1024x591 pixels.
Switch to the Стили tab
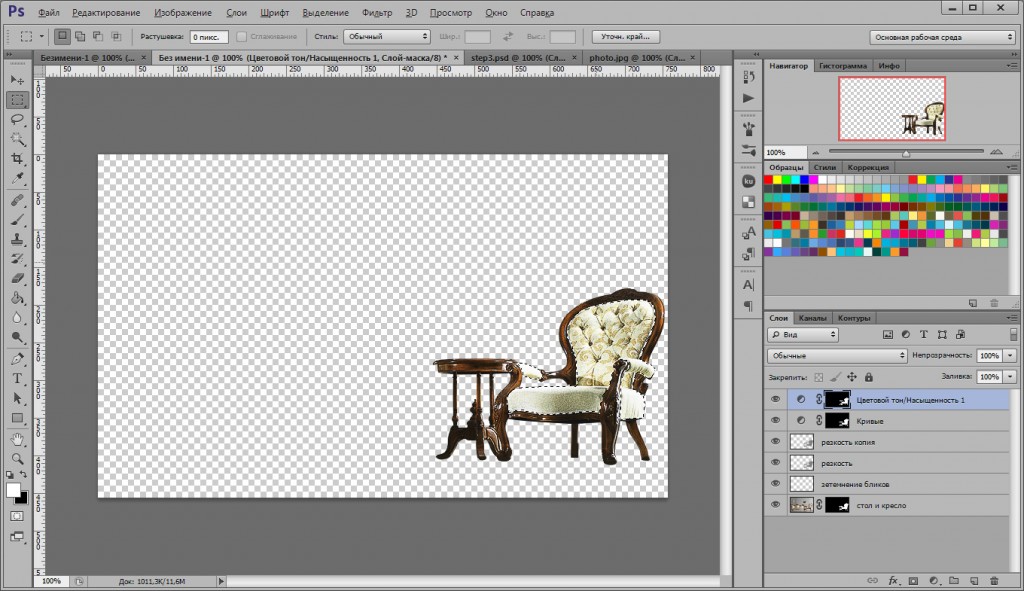coord(824,167)
